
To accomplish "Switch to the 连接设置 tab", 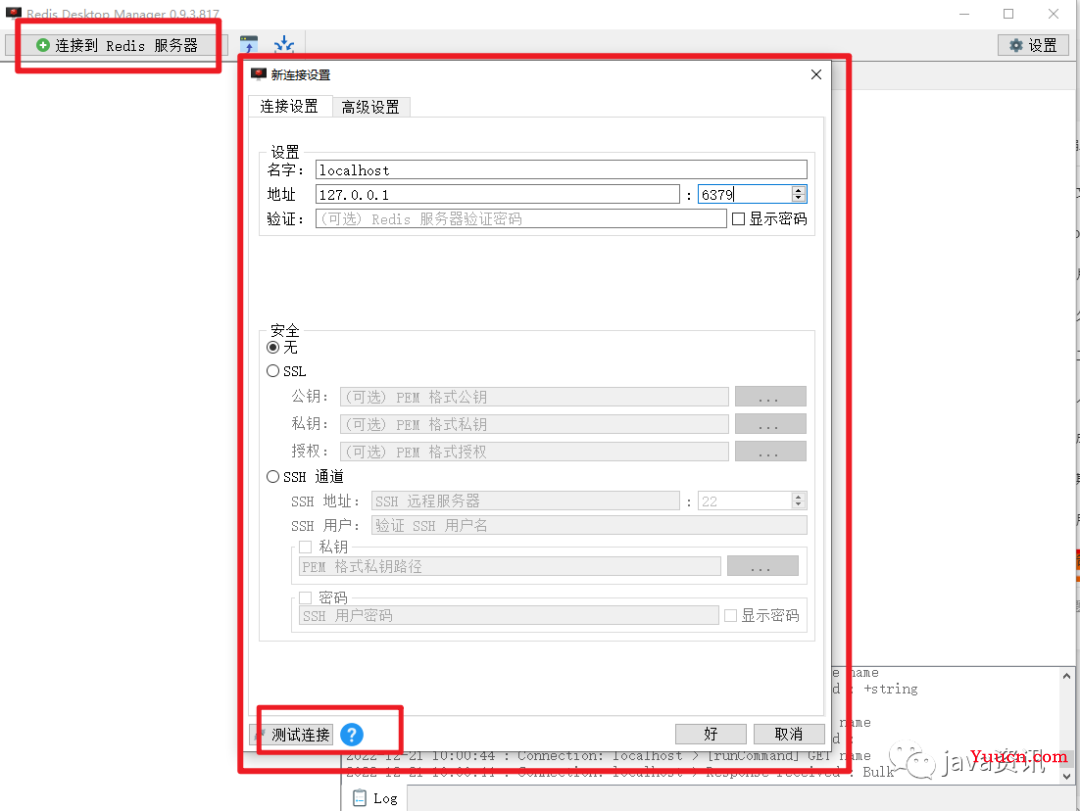I will 289,106.
